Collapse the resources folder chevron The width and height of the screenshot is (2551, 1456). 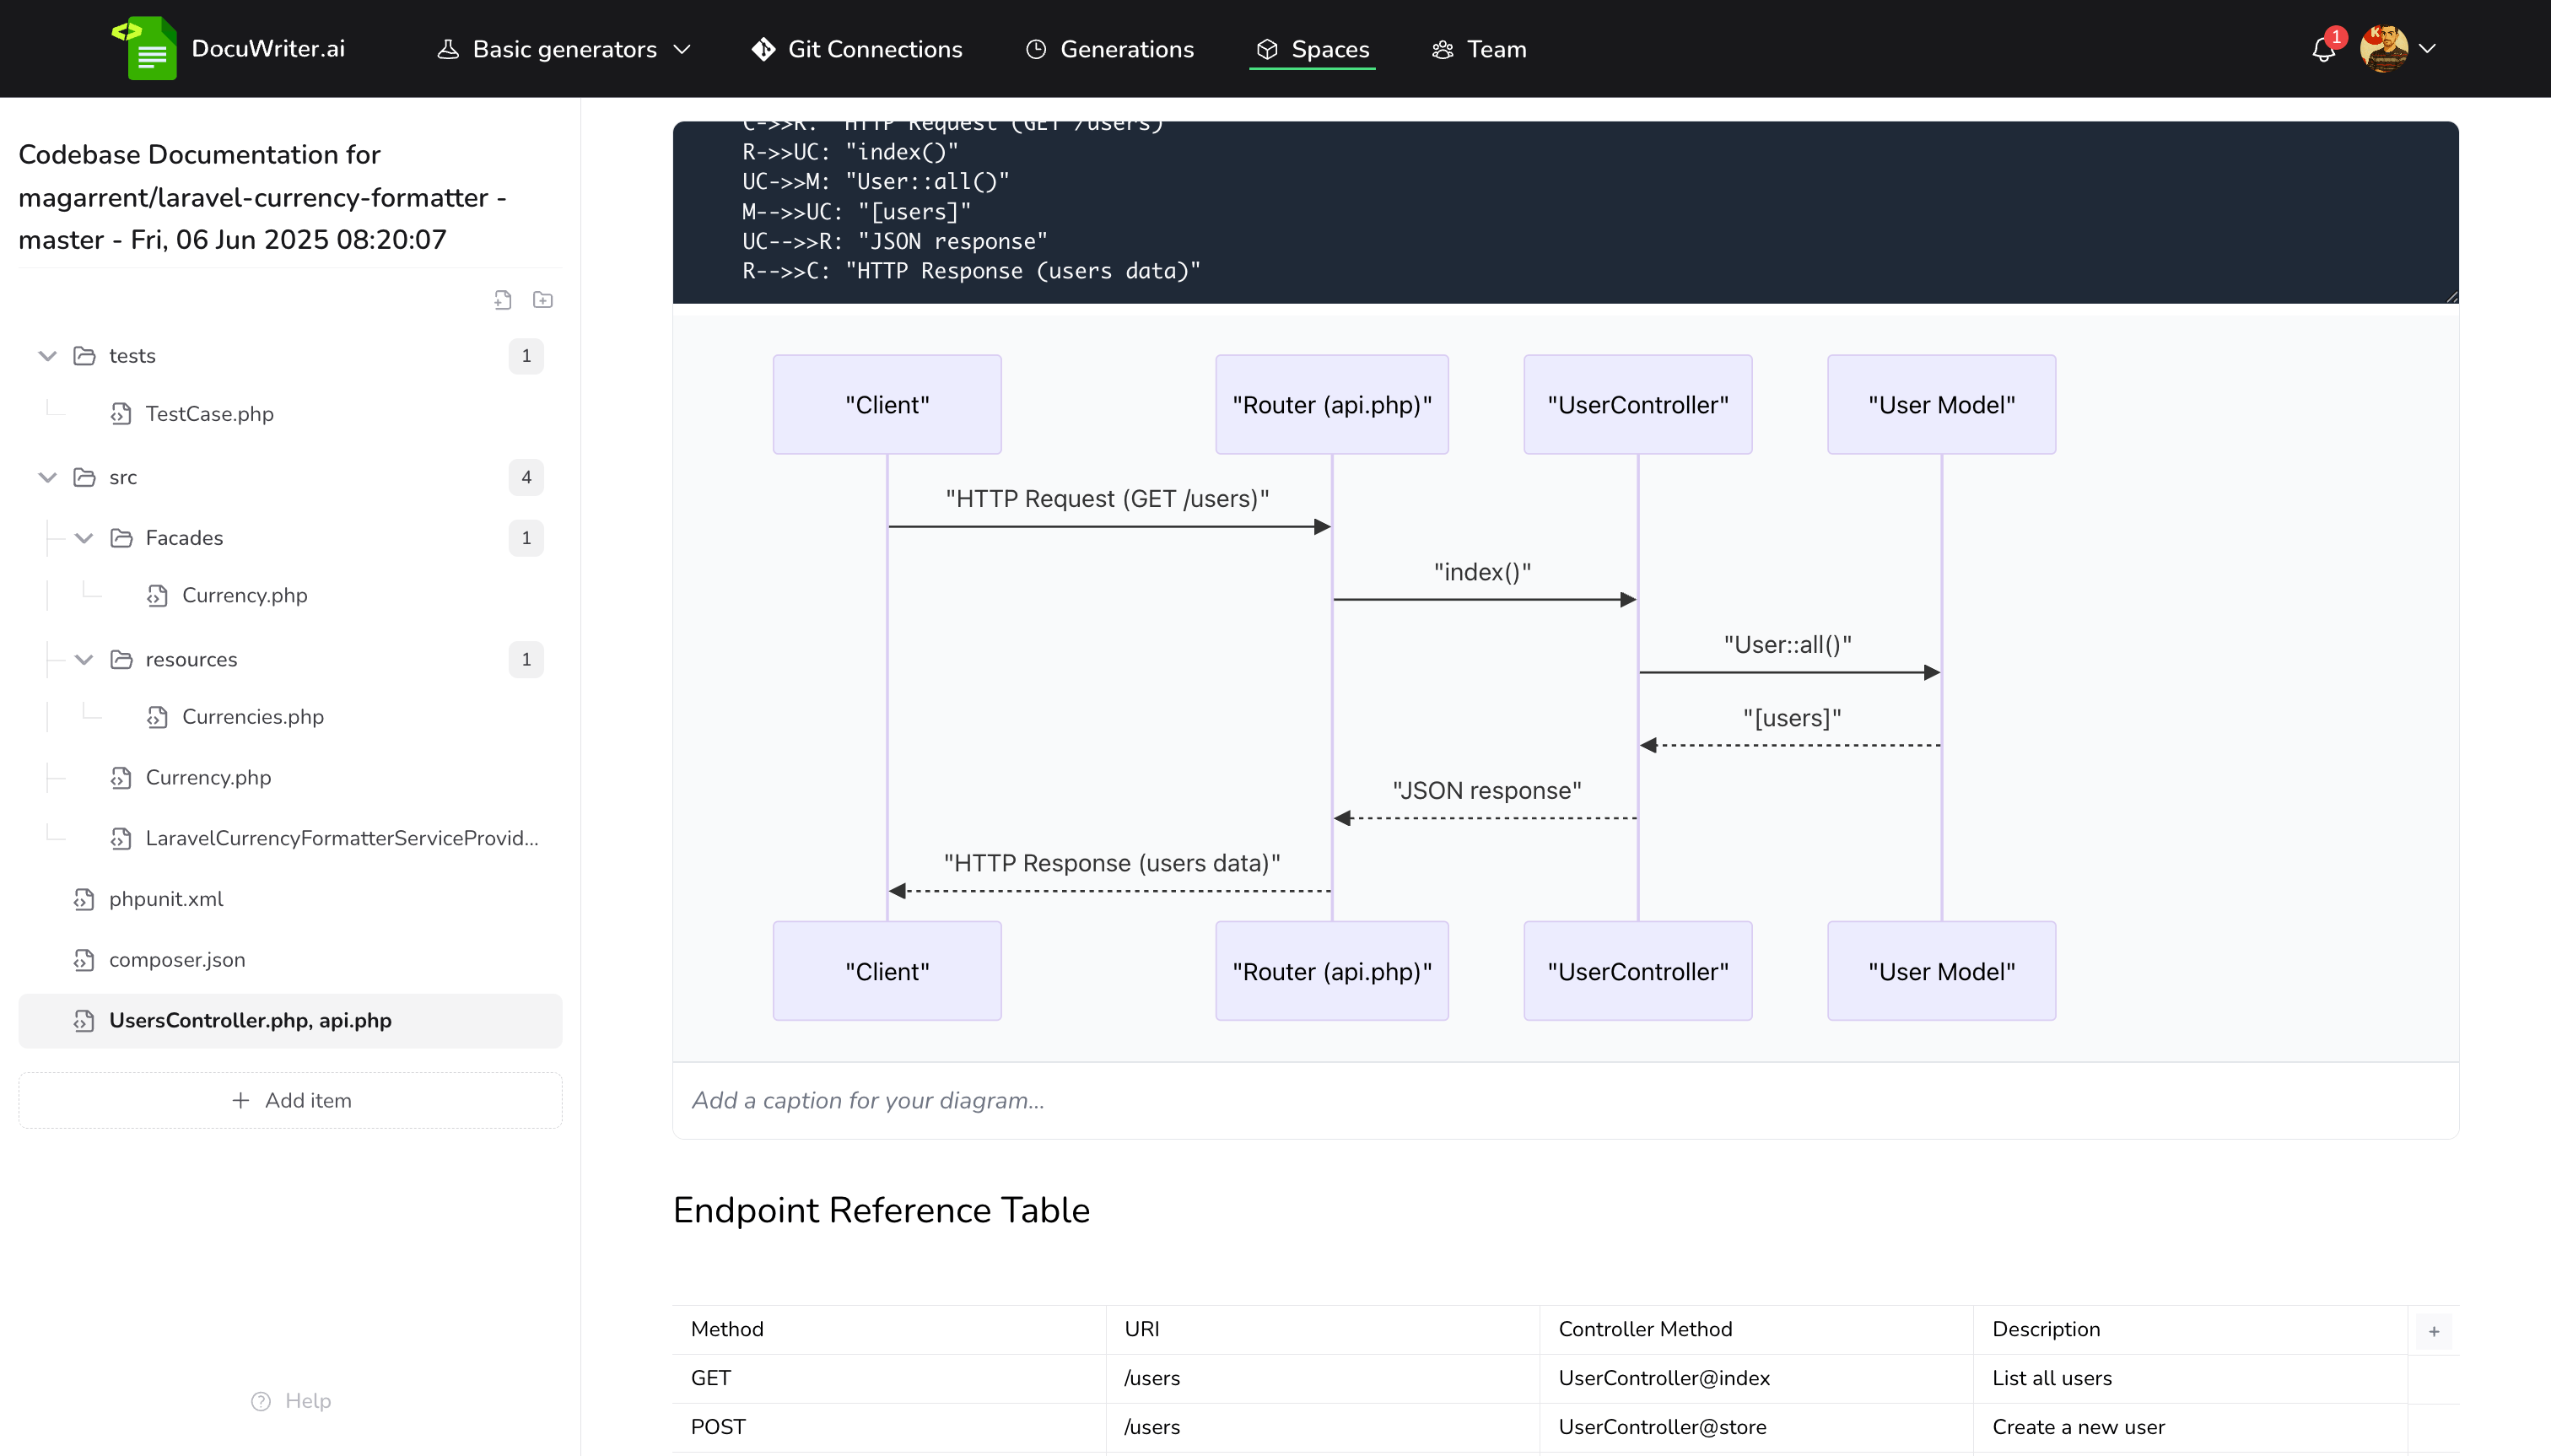click(x=84, y=659)
